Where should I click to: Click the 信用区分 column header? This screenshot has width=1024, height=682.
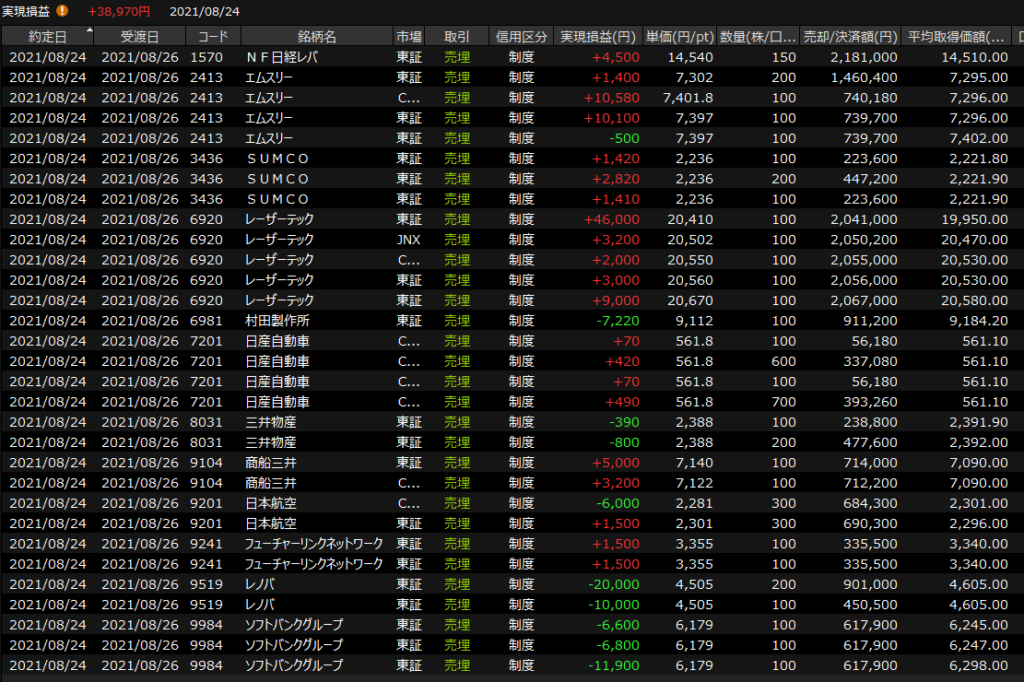pos(521,37)
